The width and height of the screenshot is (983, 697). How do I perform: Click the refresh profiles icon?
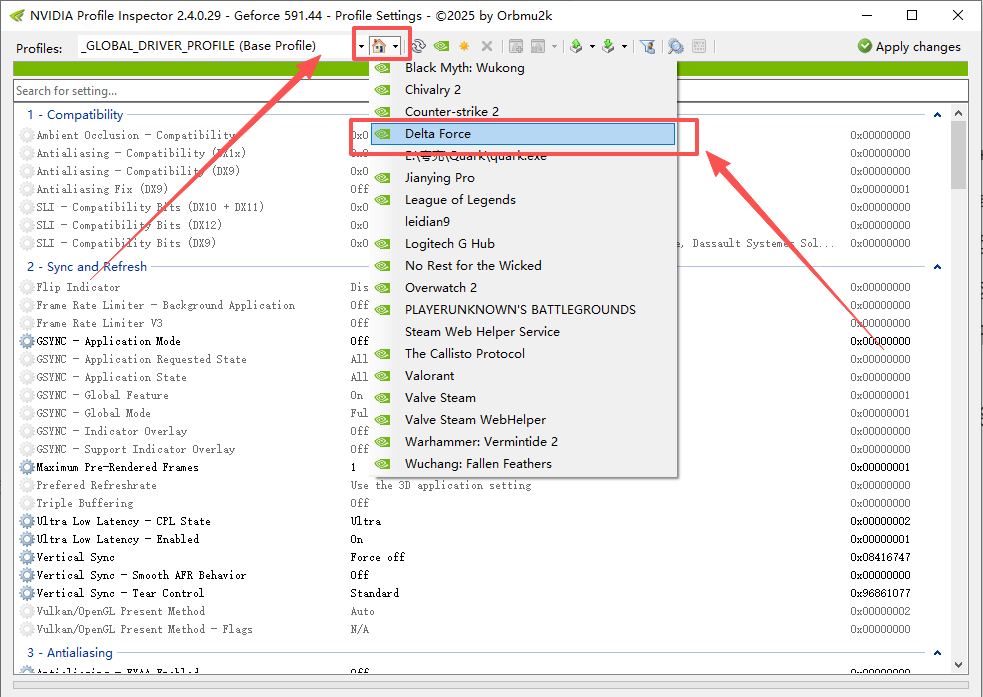tap(418, 46)
